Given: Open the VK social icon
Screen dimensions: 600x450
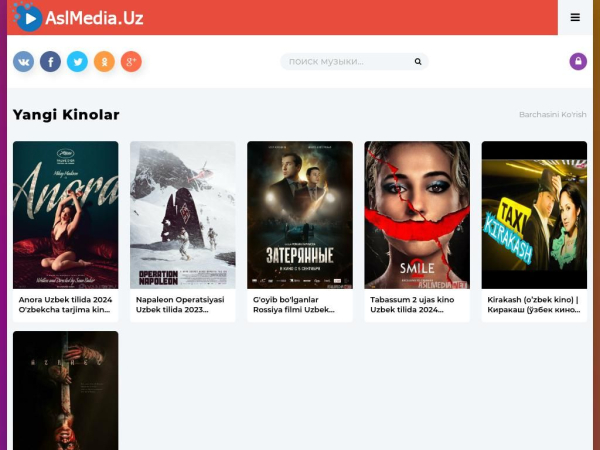Looking at the screenshot, I should (23, 61).
